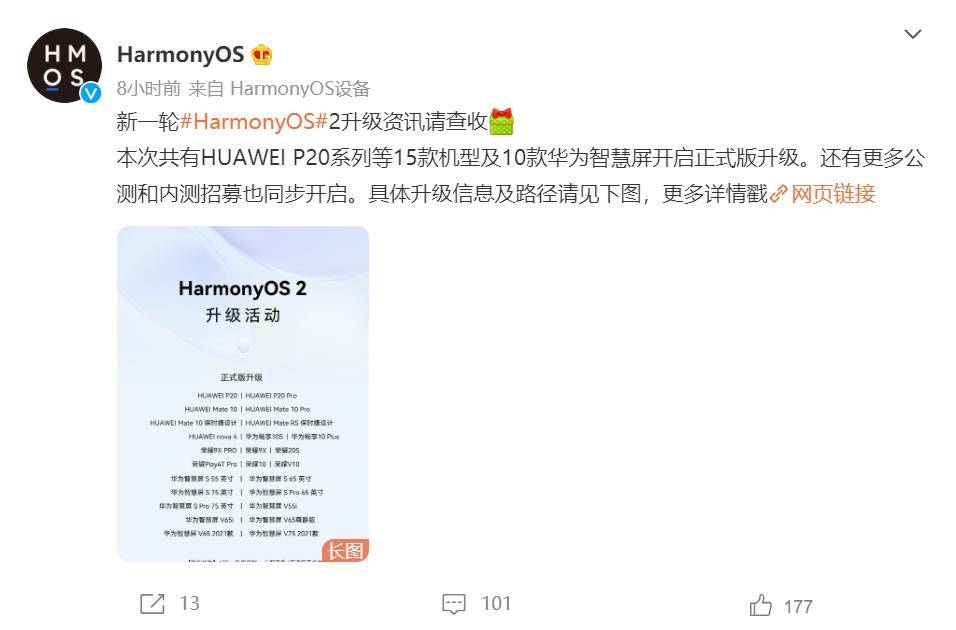Viewport: 956px width, 630px height.
Task: Click the post text about HUAWEI P20系列
Action: (x=521, y=176)
